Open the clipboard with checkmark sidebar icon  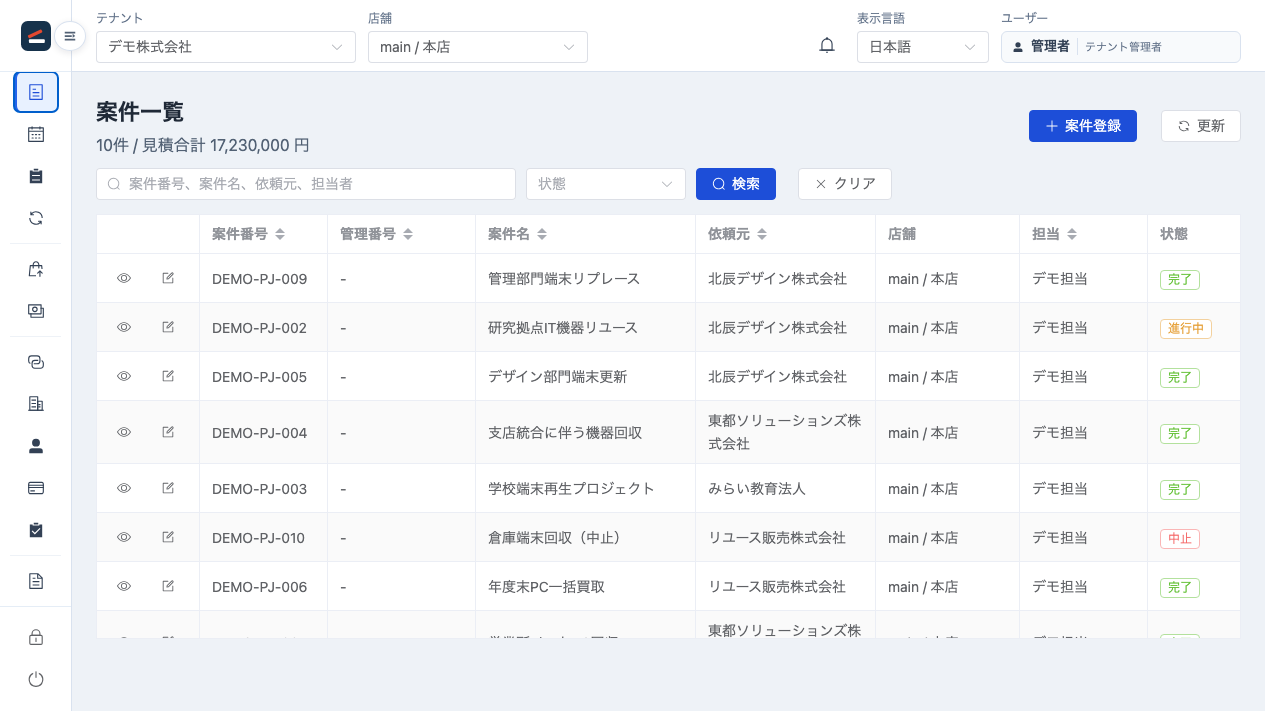[x=36, y=530]
